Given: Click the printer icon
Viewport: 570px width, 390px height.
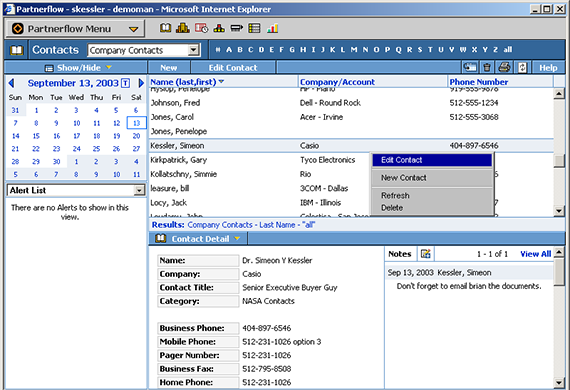Looking at the screenshot, I should coord(504,67).
